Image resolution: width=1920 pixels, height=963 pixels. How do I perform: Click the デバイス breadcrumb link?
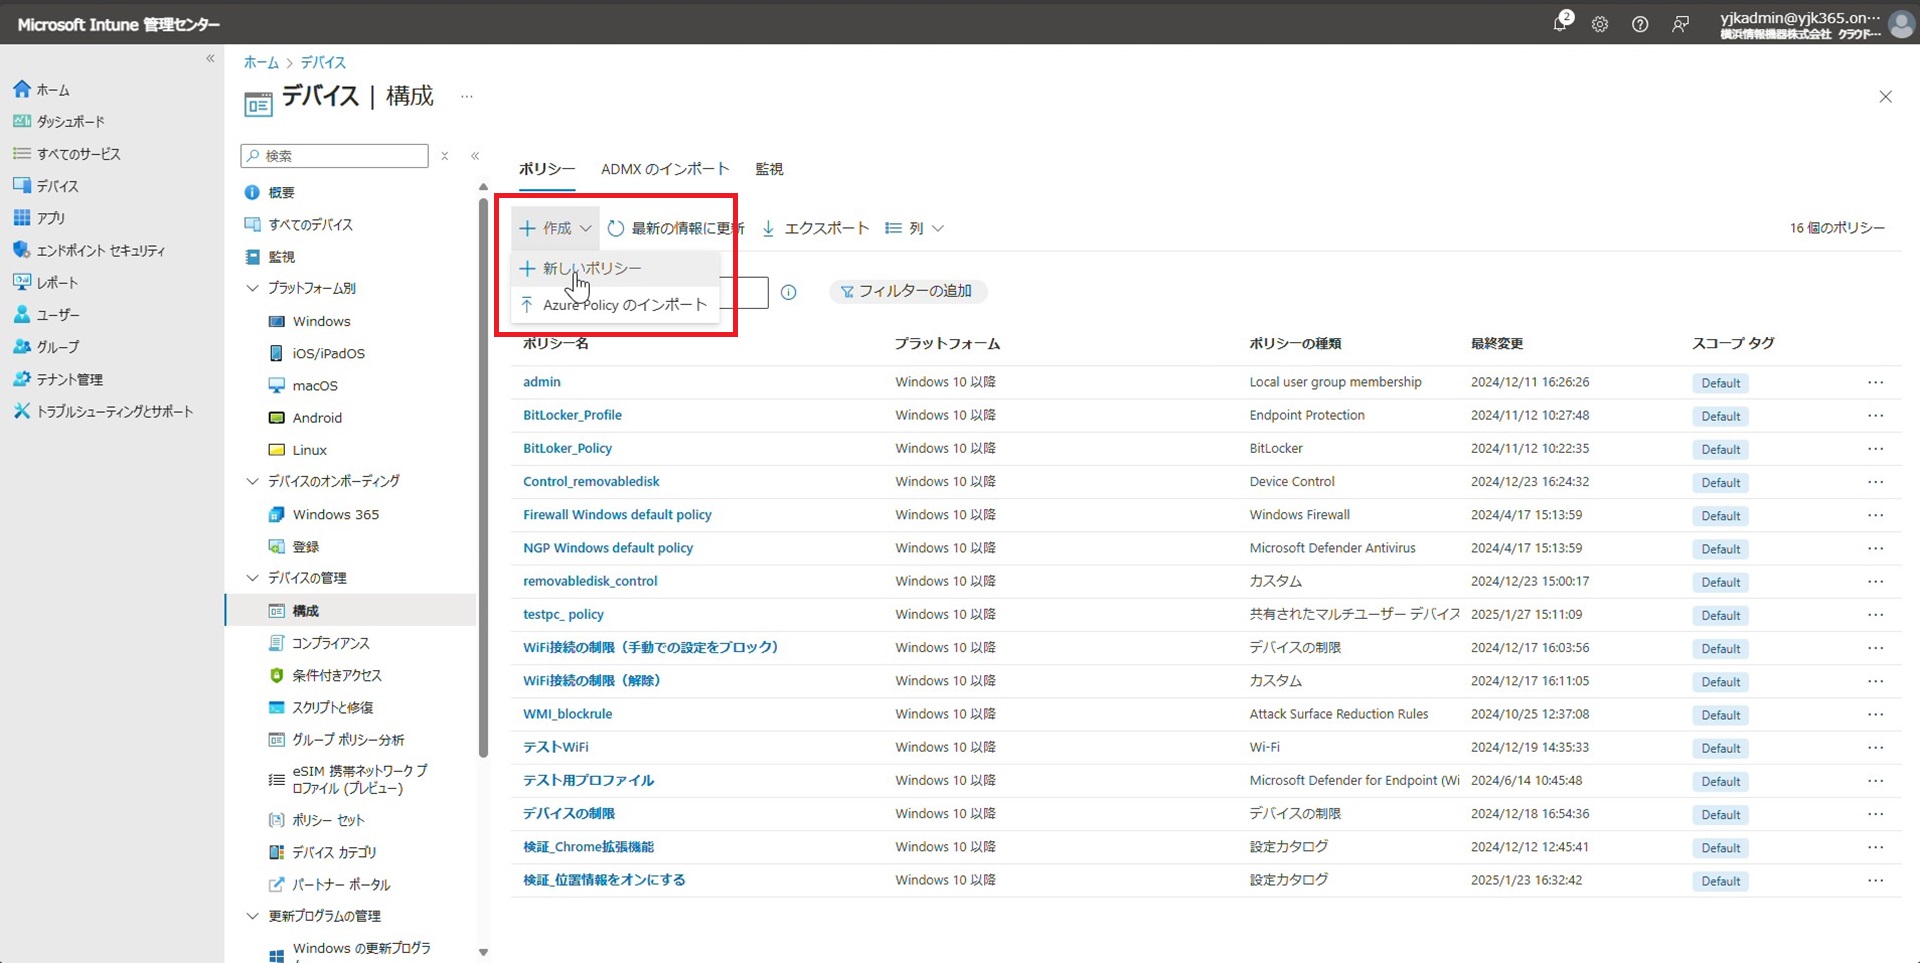(x=323, y=62)
